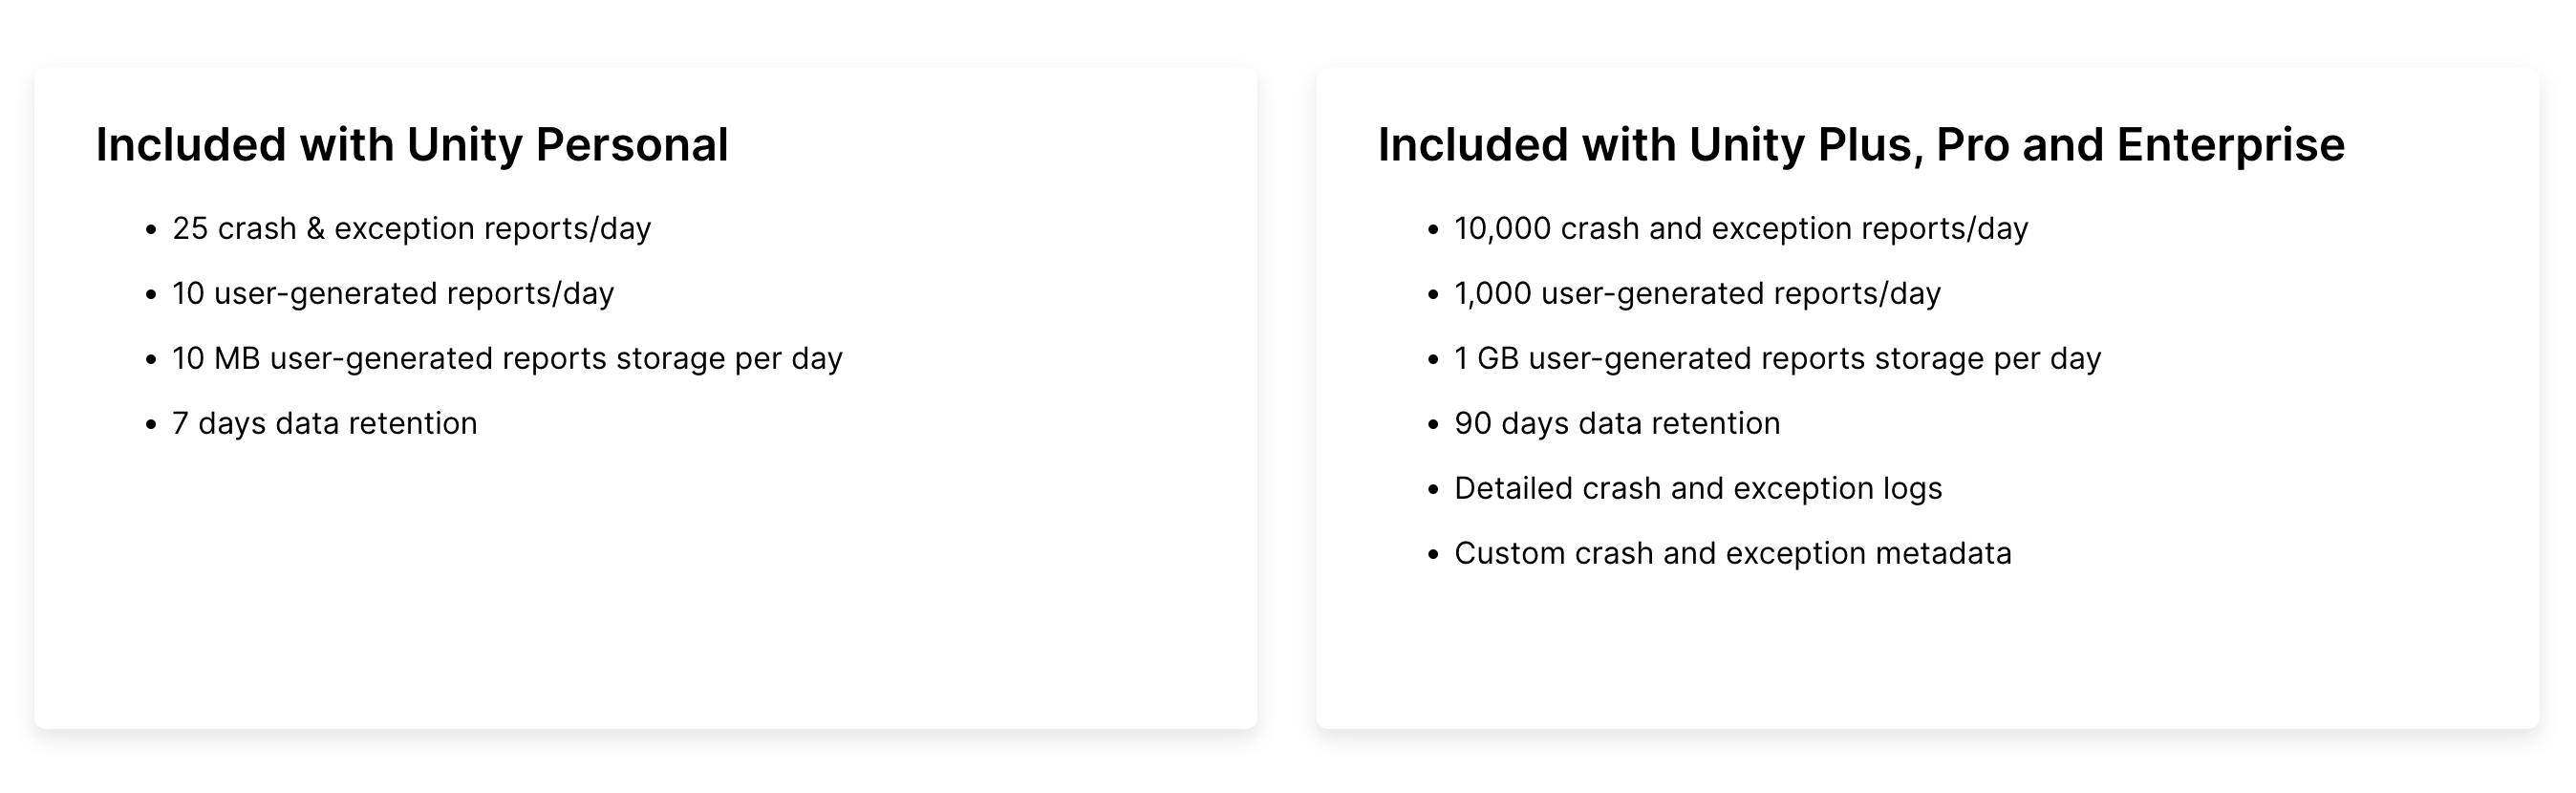This screenshot has width=2576, height=793.
Task: Click the bullet before "90 days data retention"
Action: (x=1433, y=425)
